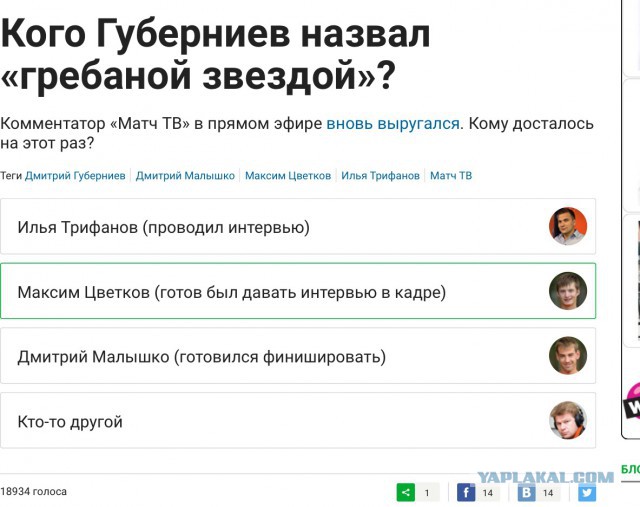
Task: Open tag Максим Цветков
Action: click(x=288, y=176)
